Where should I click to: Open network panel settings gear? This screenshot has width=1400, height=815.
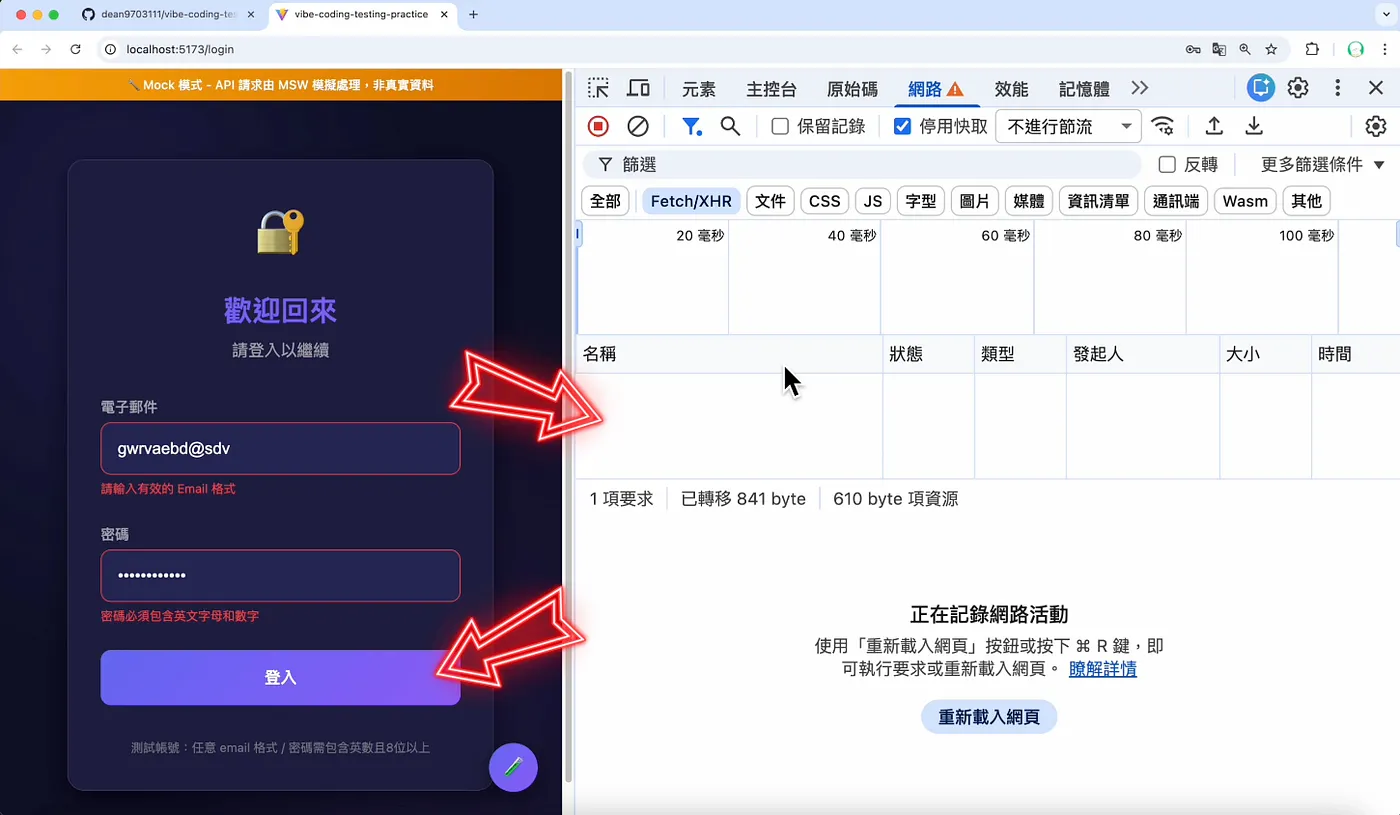[x=1376, y=126]
